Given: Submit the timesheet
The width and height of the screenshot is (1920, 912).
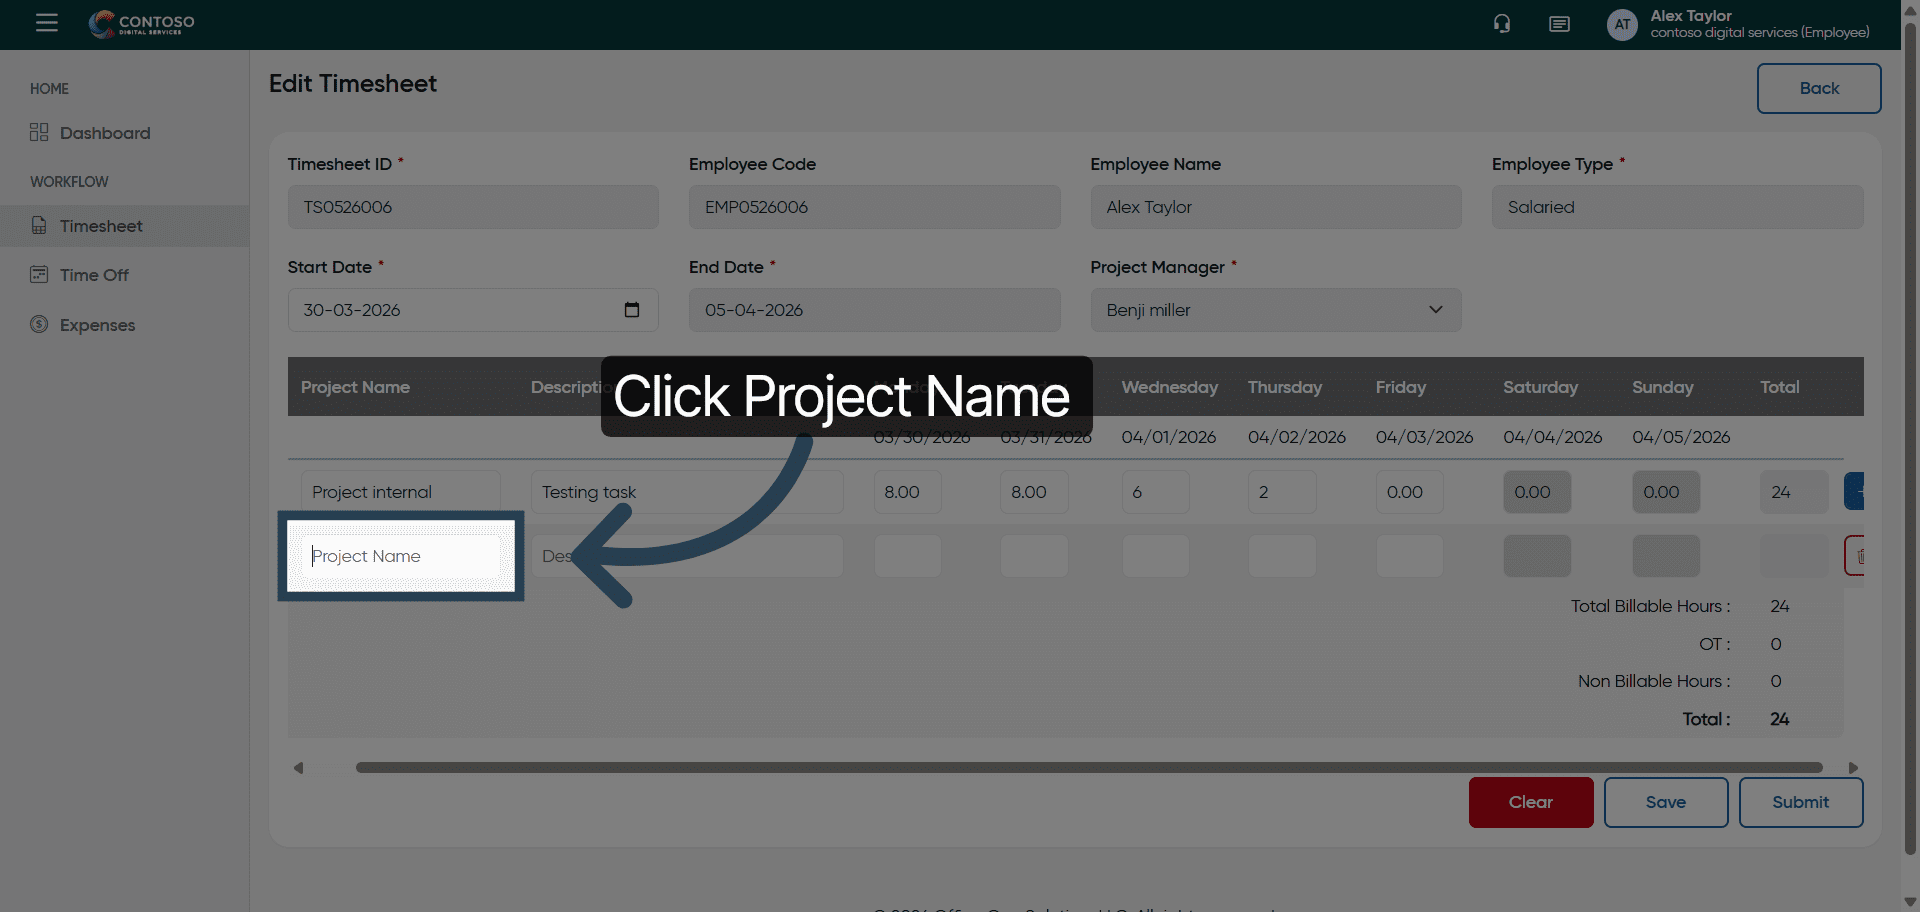Looking at the screenshot, I should click(x=1800, y=802).
